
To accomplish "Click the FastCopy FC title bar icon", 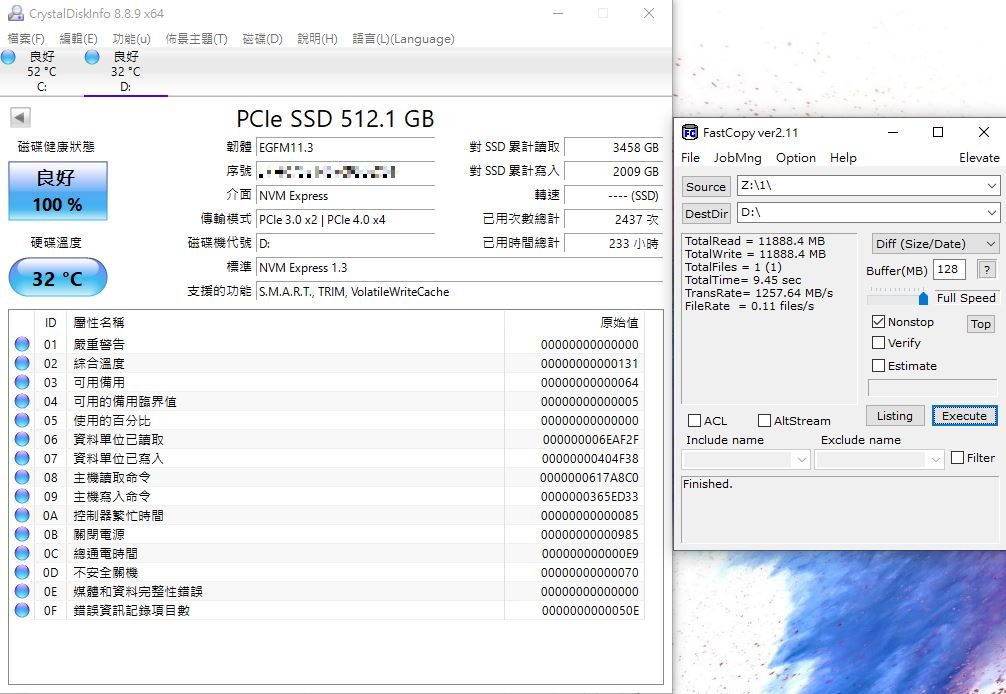I will tap(690, 133).
